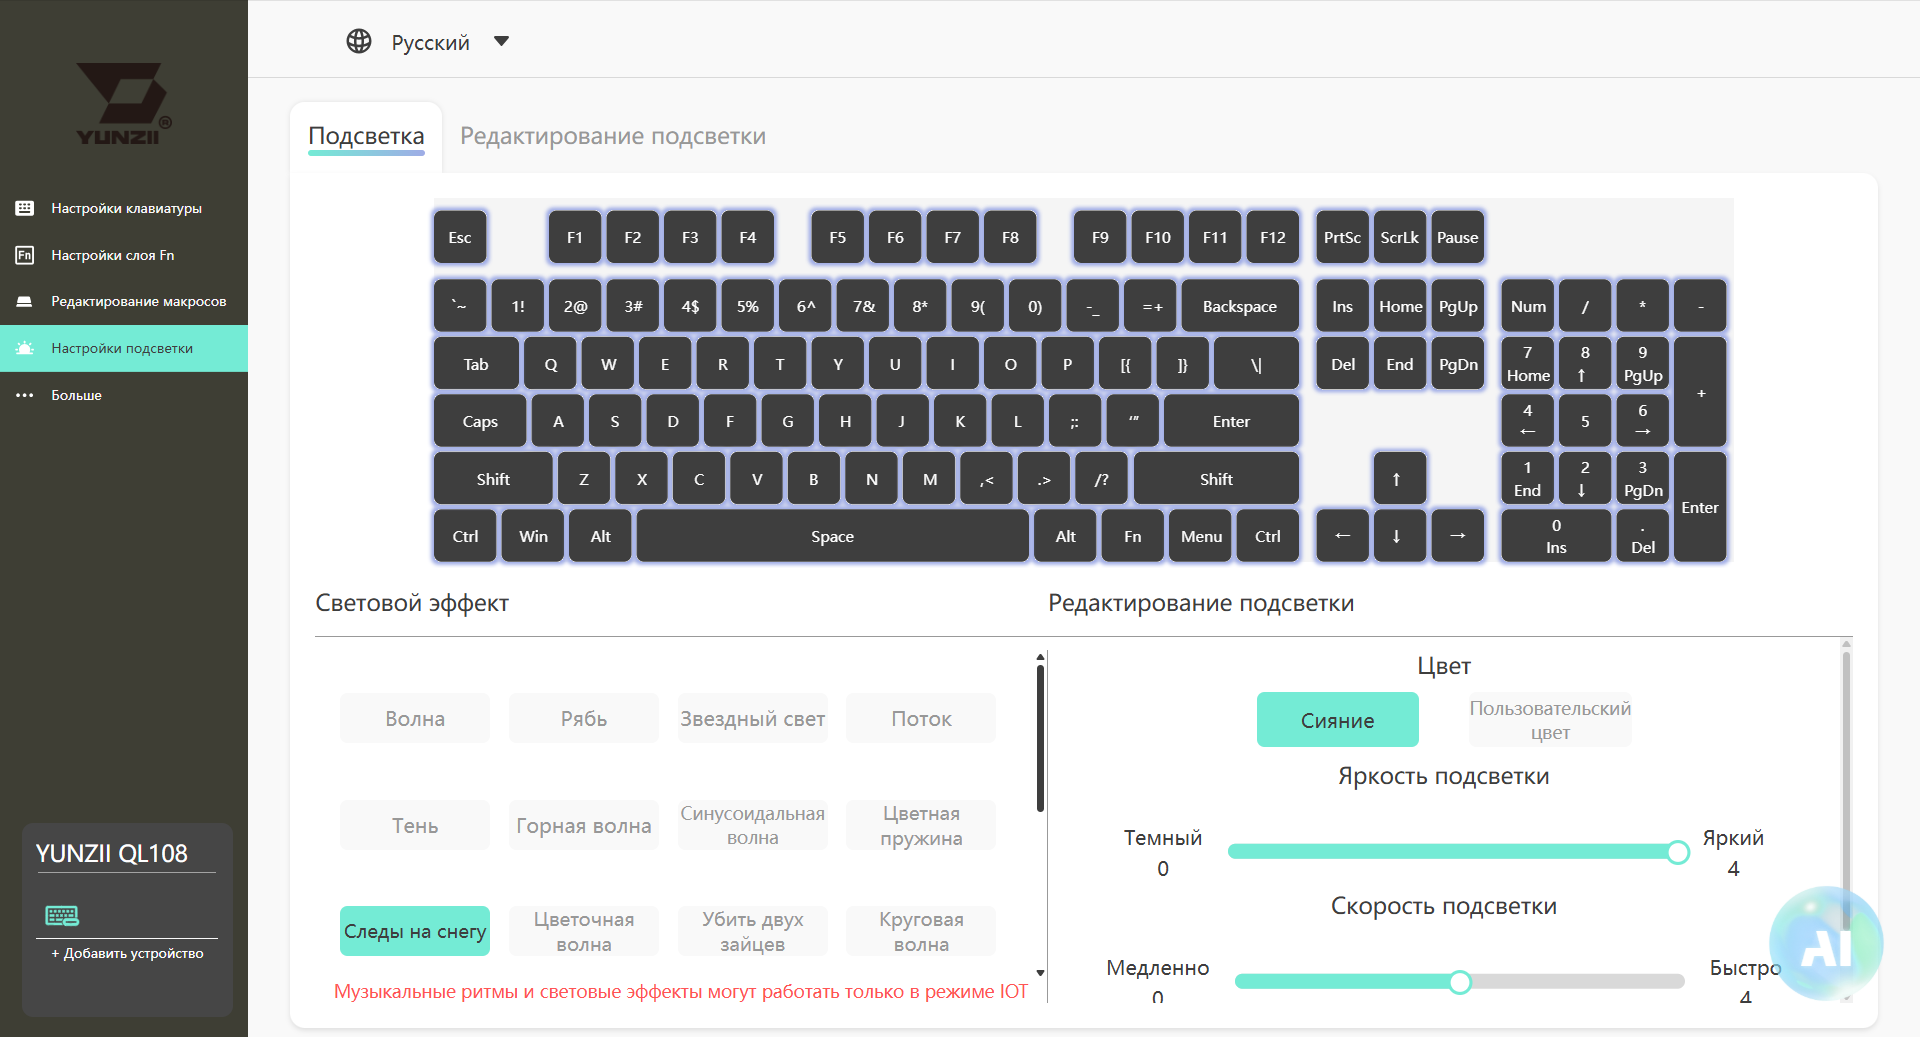The height and width of the screenshot is (1037, 1920).
Task: Open the AI assistant bubble
Action: tap(1826, 944)
